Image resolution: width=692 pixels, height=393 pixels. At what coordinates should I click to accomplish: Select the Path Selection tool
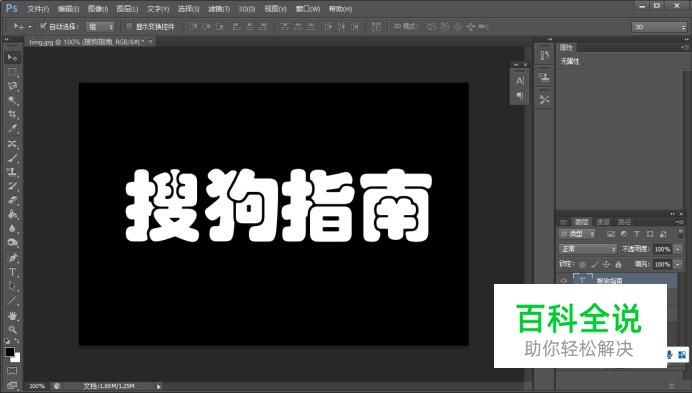click(12, 286)
